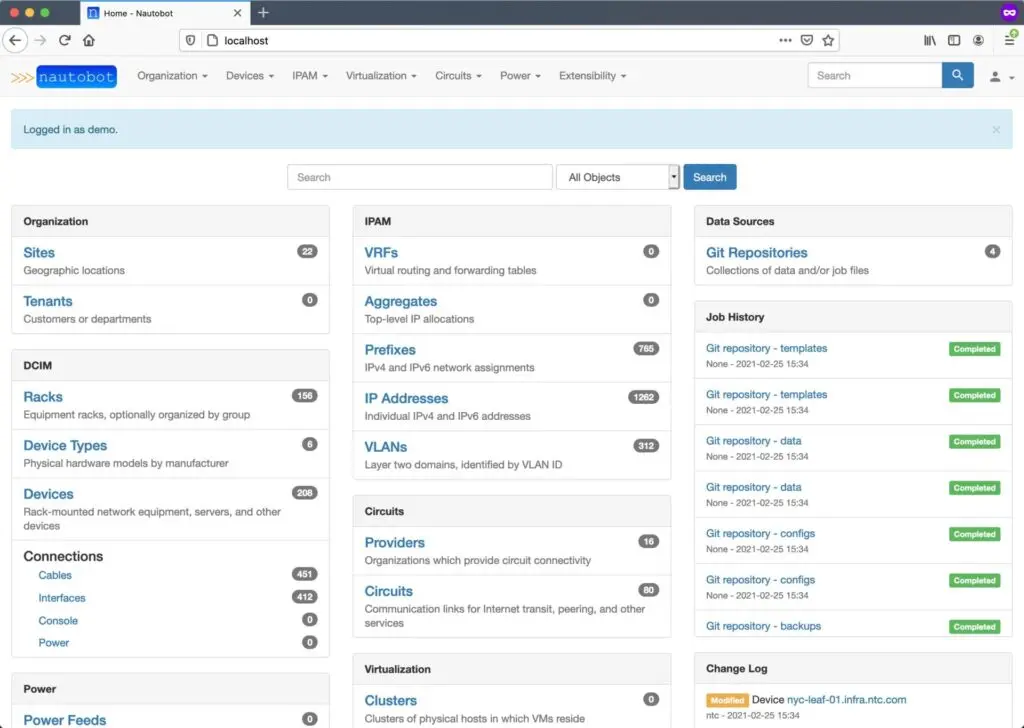Close the 'Home - Nautobot' tab

tap(237, 12)
